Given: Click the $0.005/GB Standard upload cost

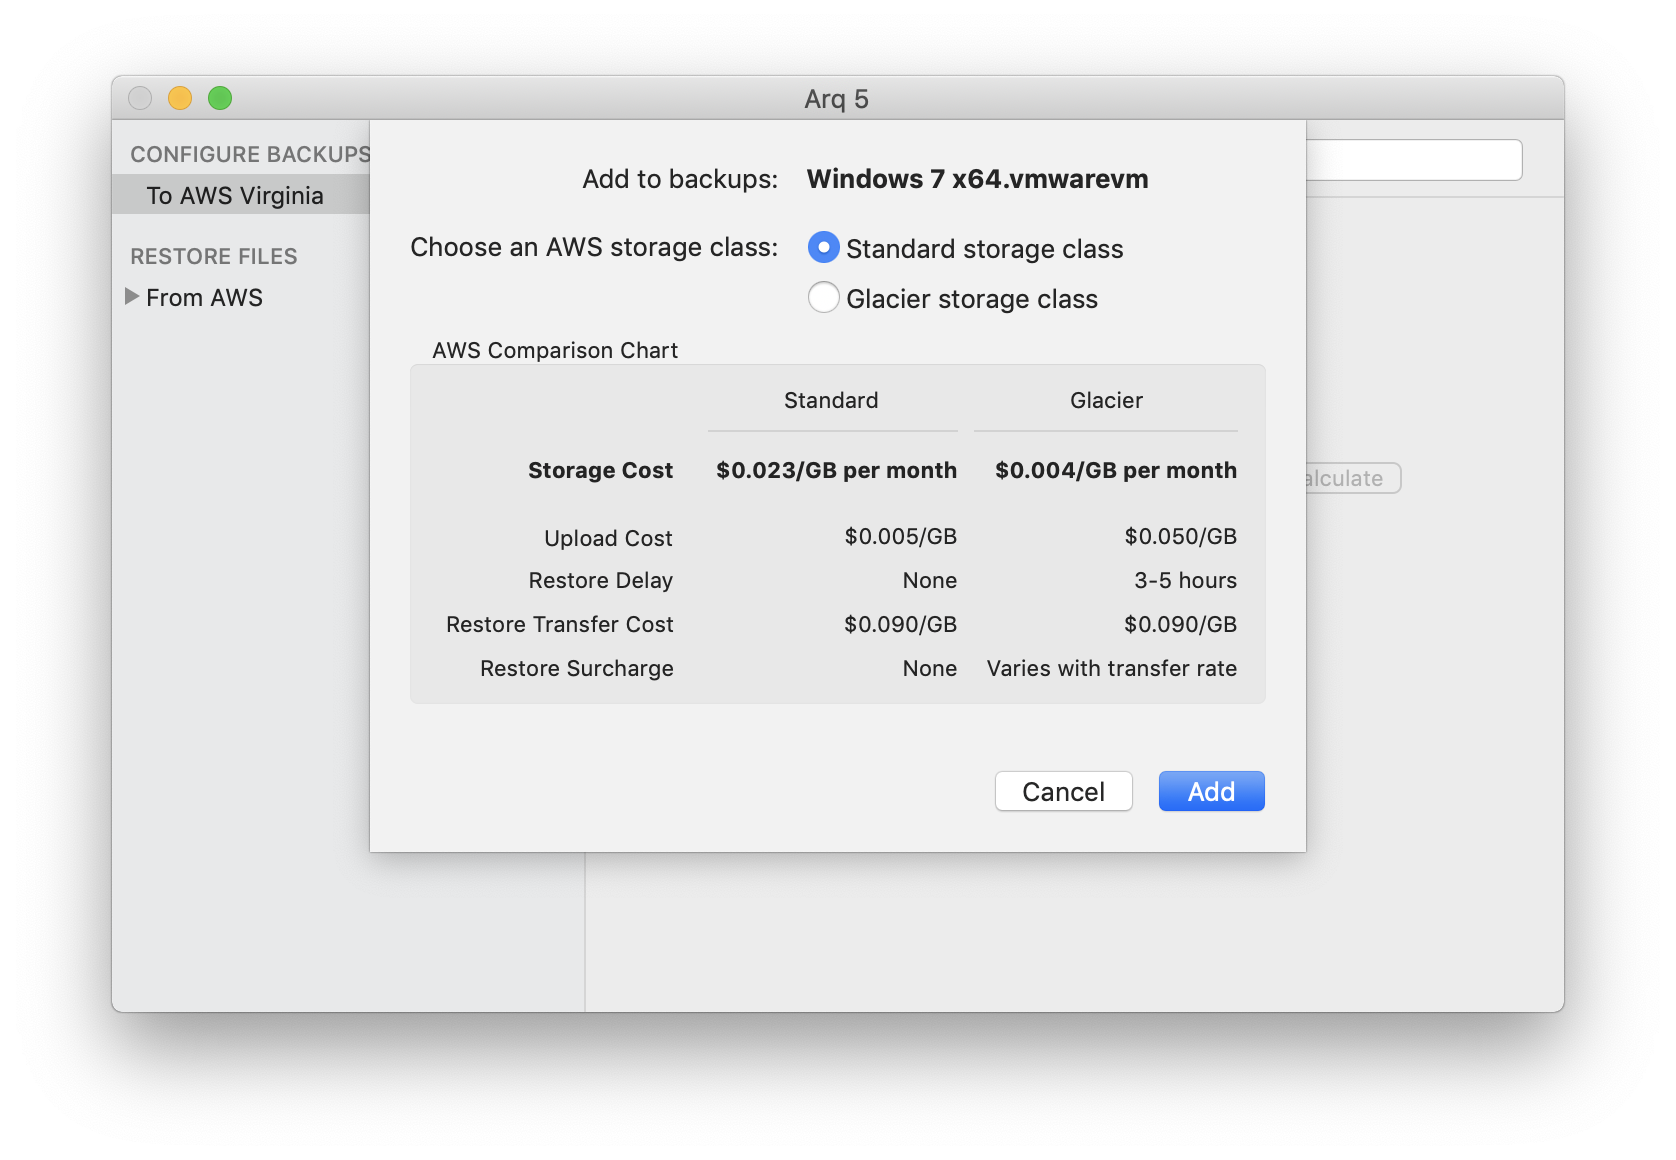Looking at the screenshot, I should (900, 536).
